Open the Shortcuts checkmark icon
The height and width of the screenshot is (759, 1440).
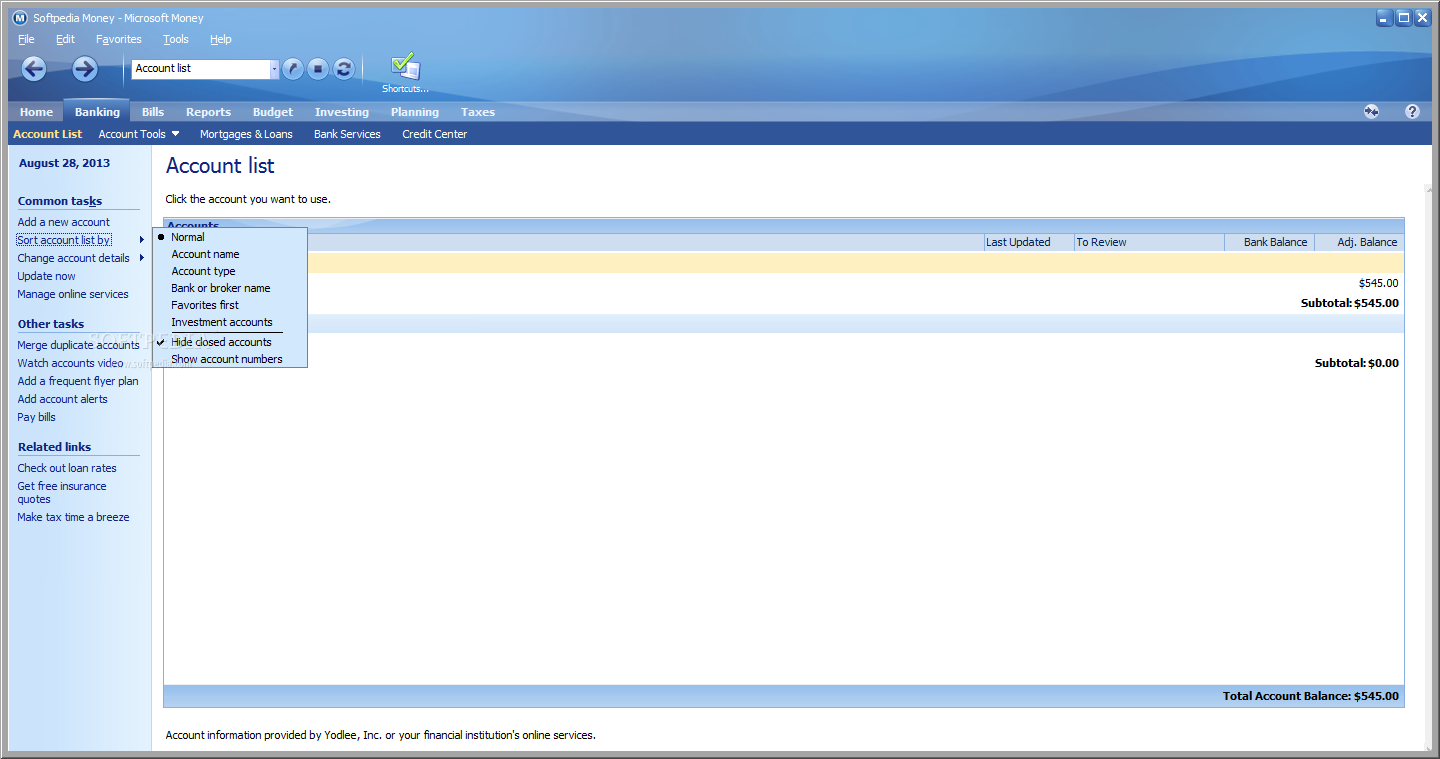[x=405, y=68]
